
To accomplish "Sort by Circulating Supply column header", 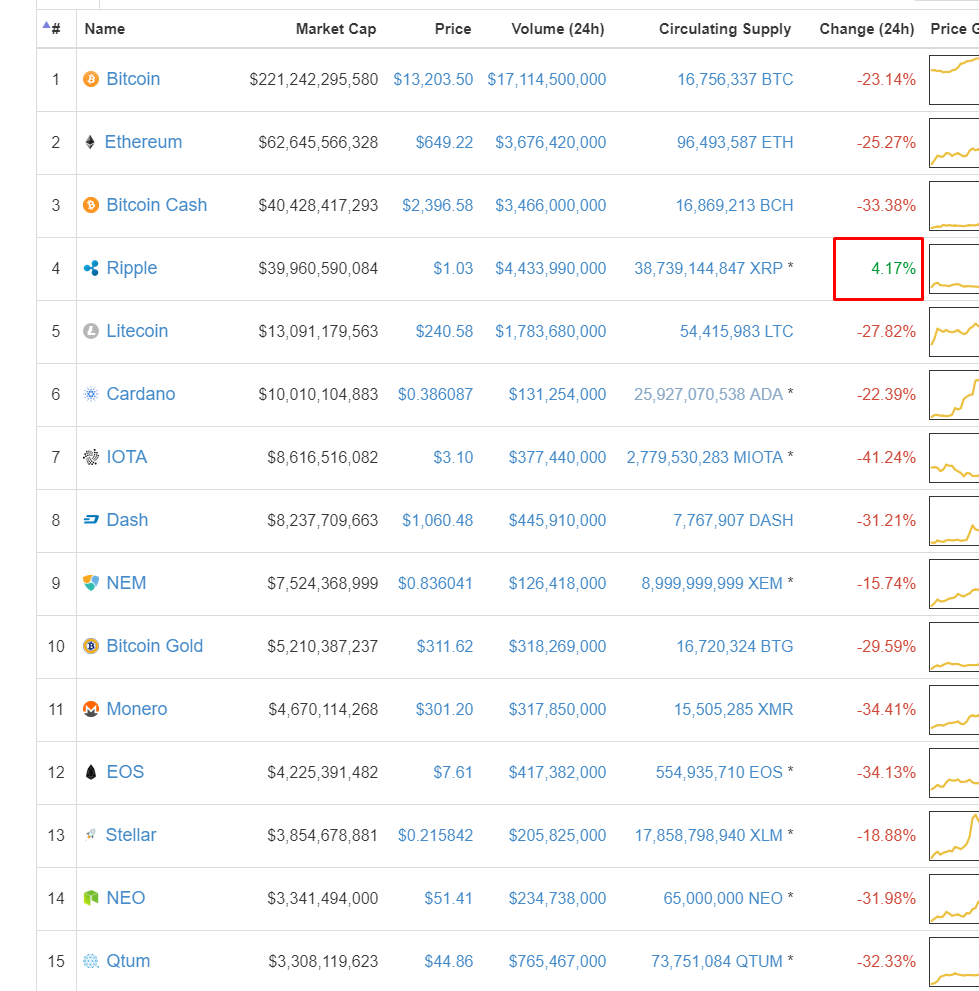I will pyautogui.click(x=725, y=29).
